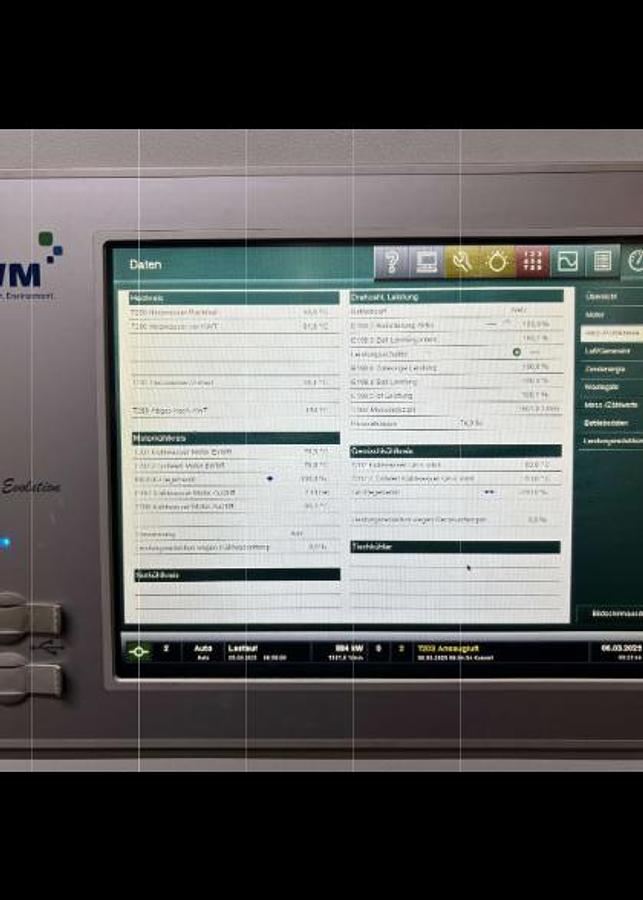The height and width of the screenshot is (900, 643).
Task: Open the computer system screen icon
Action: [427, 262]
